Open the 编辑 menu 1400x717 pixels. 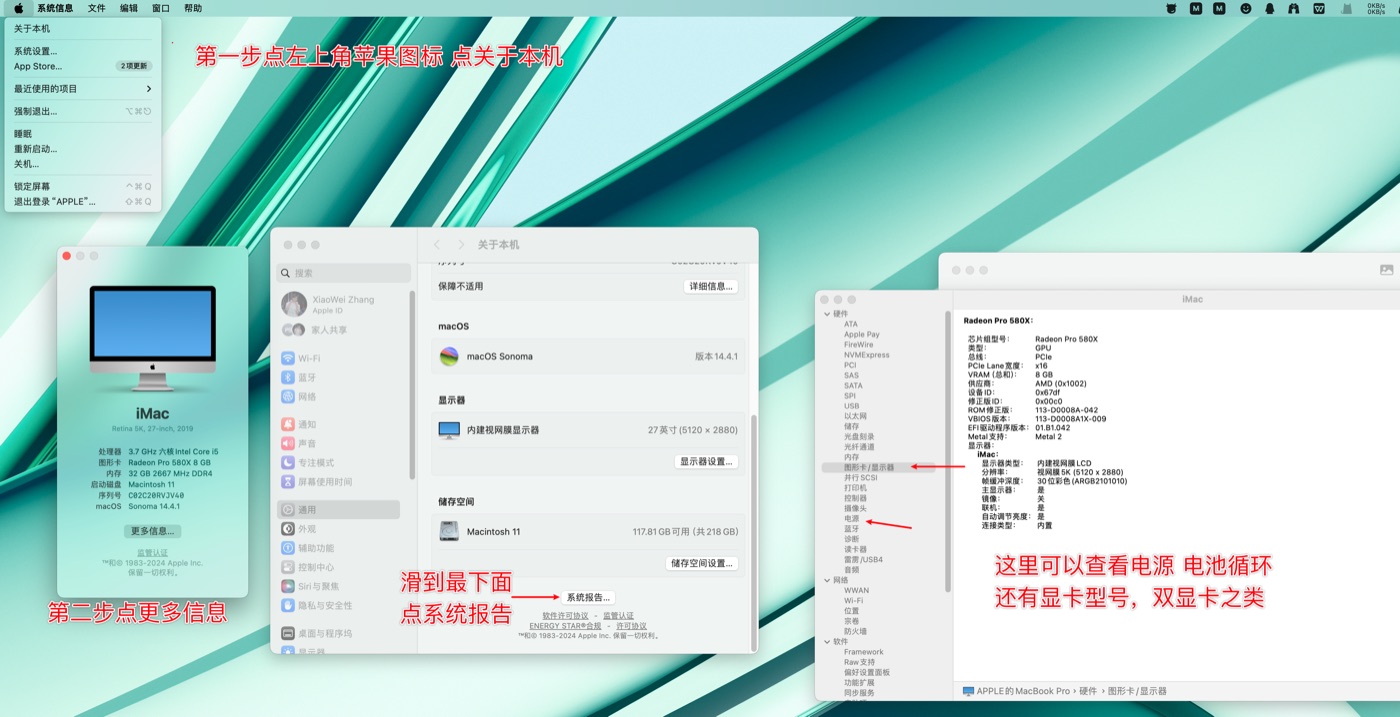click(129, 8)
